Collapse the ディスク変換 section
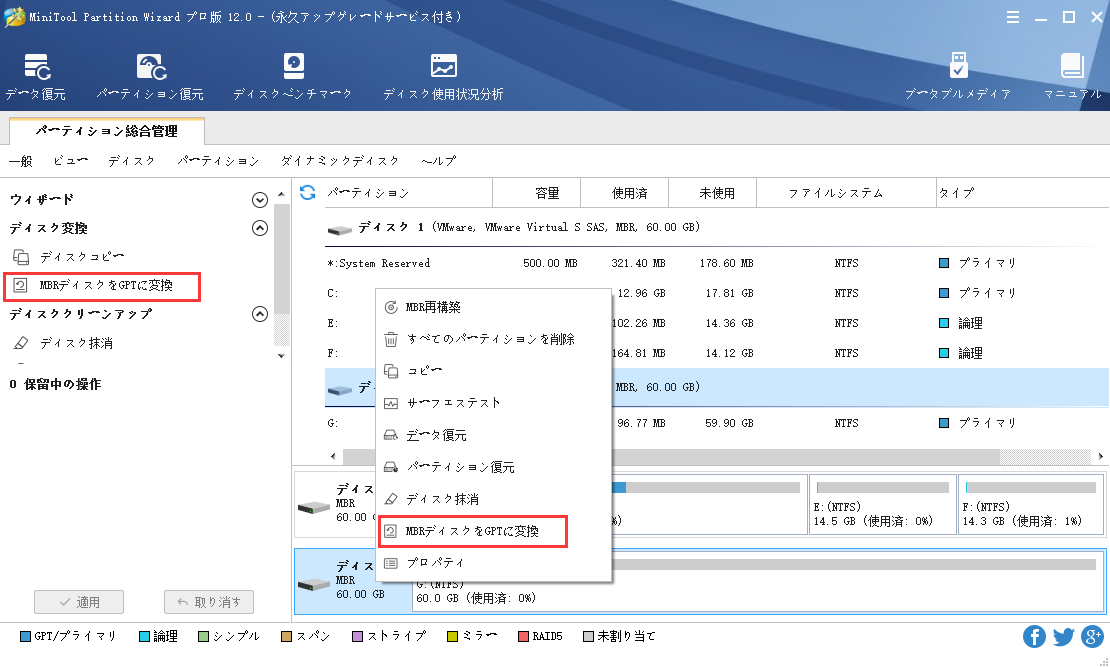 [260, 228]
